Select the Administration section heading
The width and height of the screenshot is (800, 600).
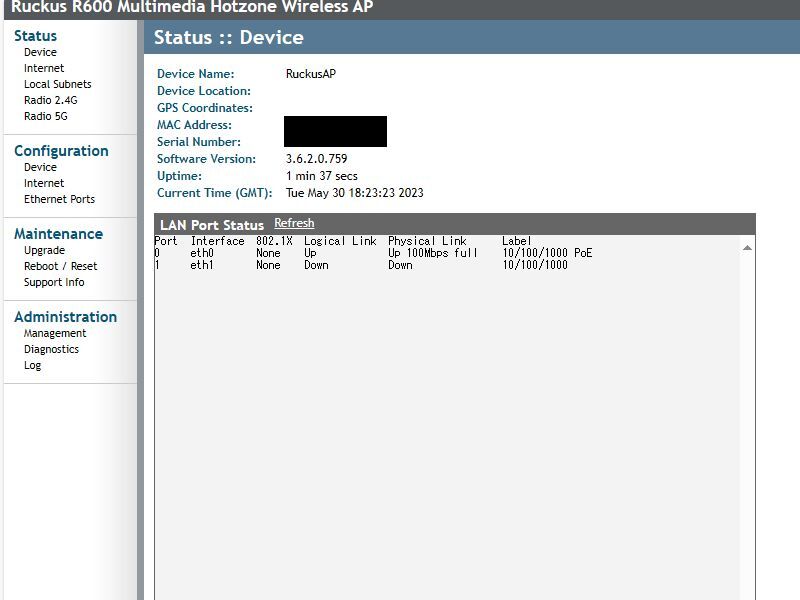(x=65, y=317)
